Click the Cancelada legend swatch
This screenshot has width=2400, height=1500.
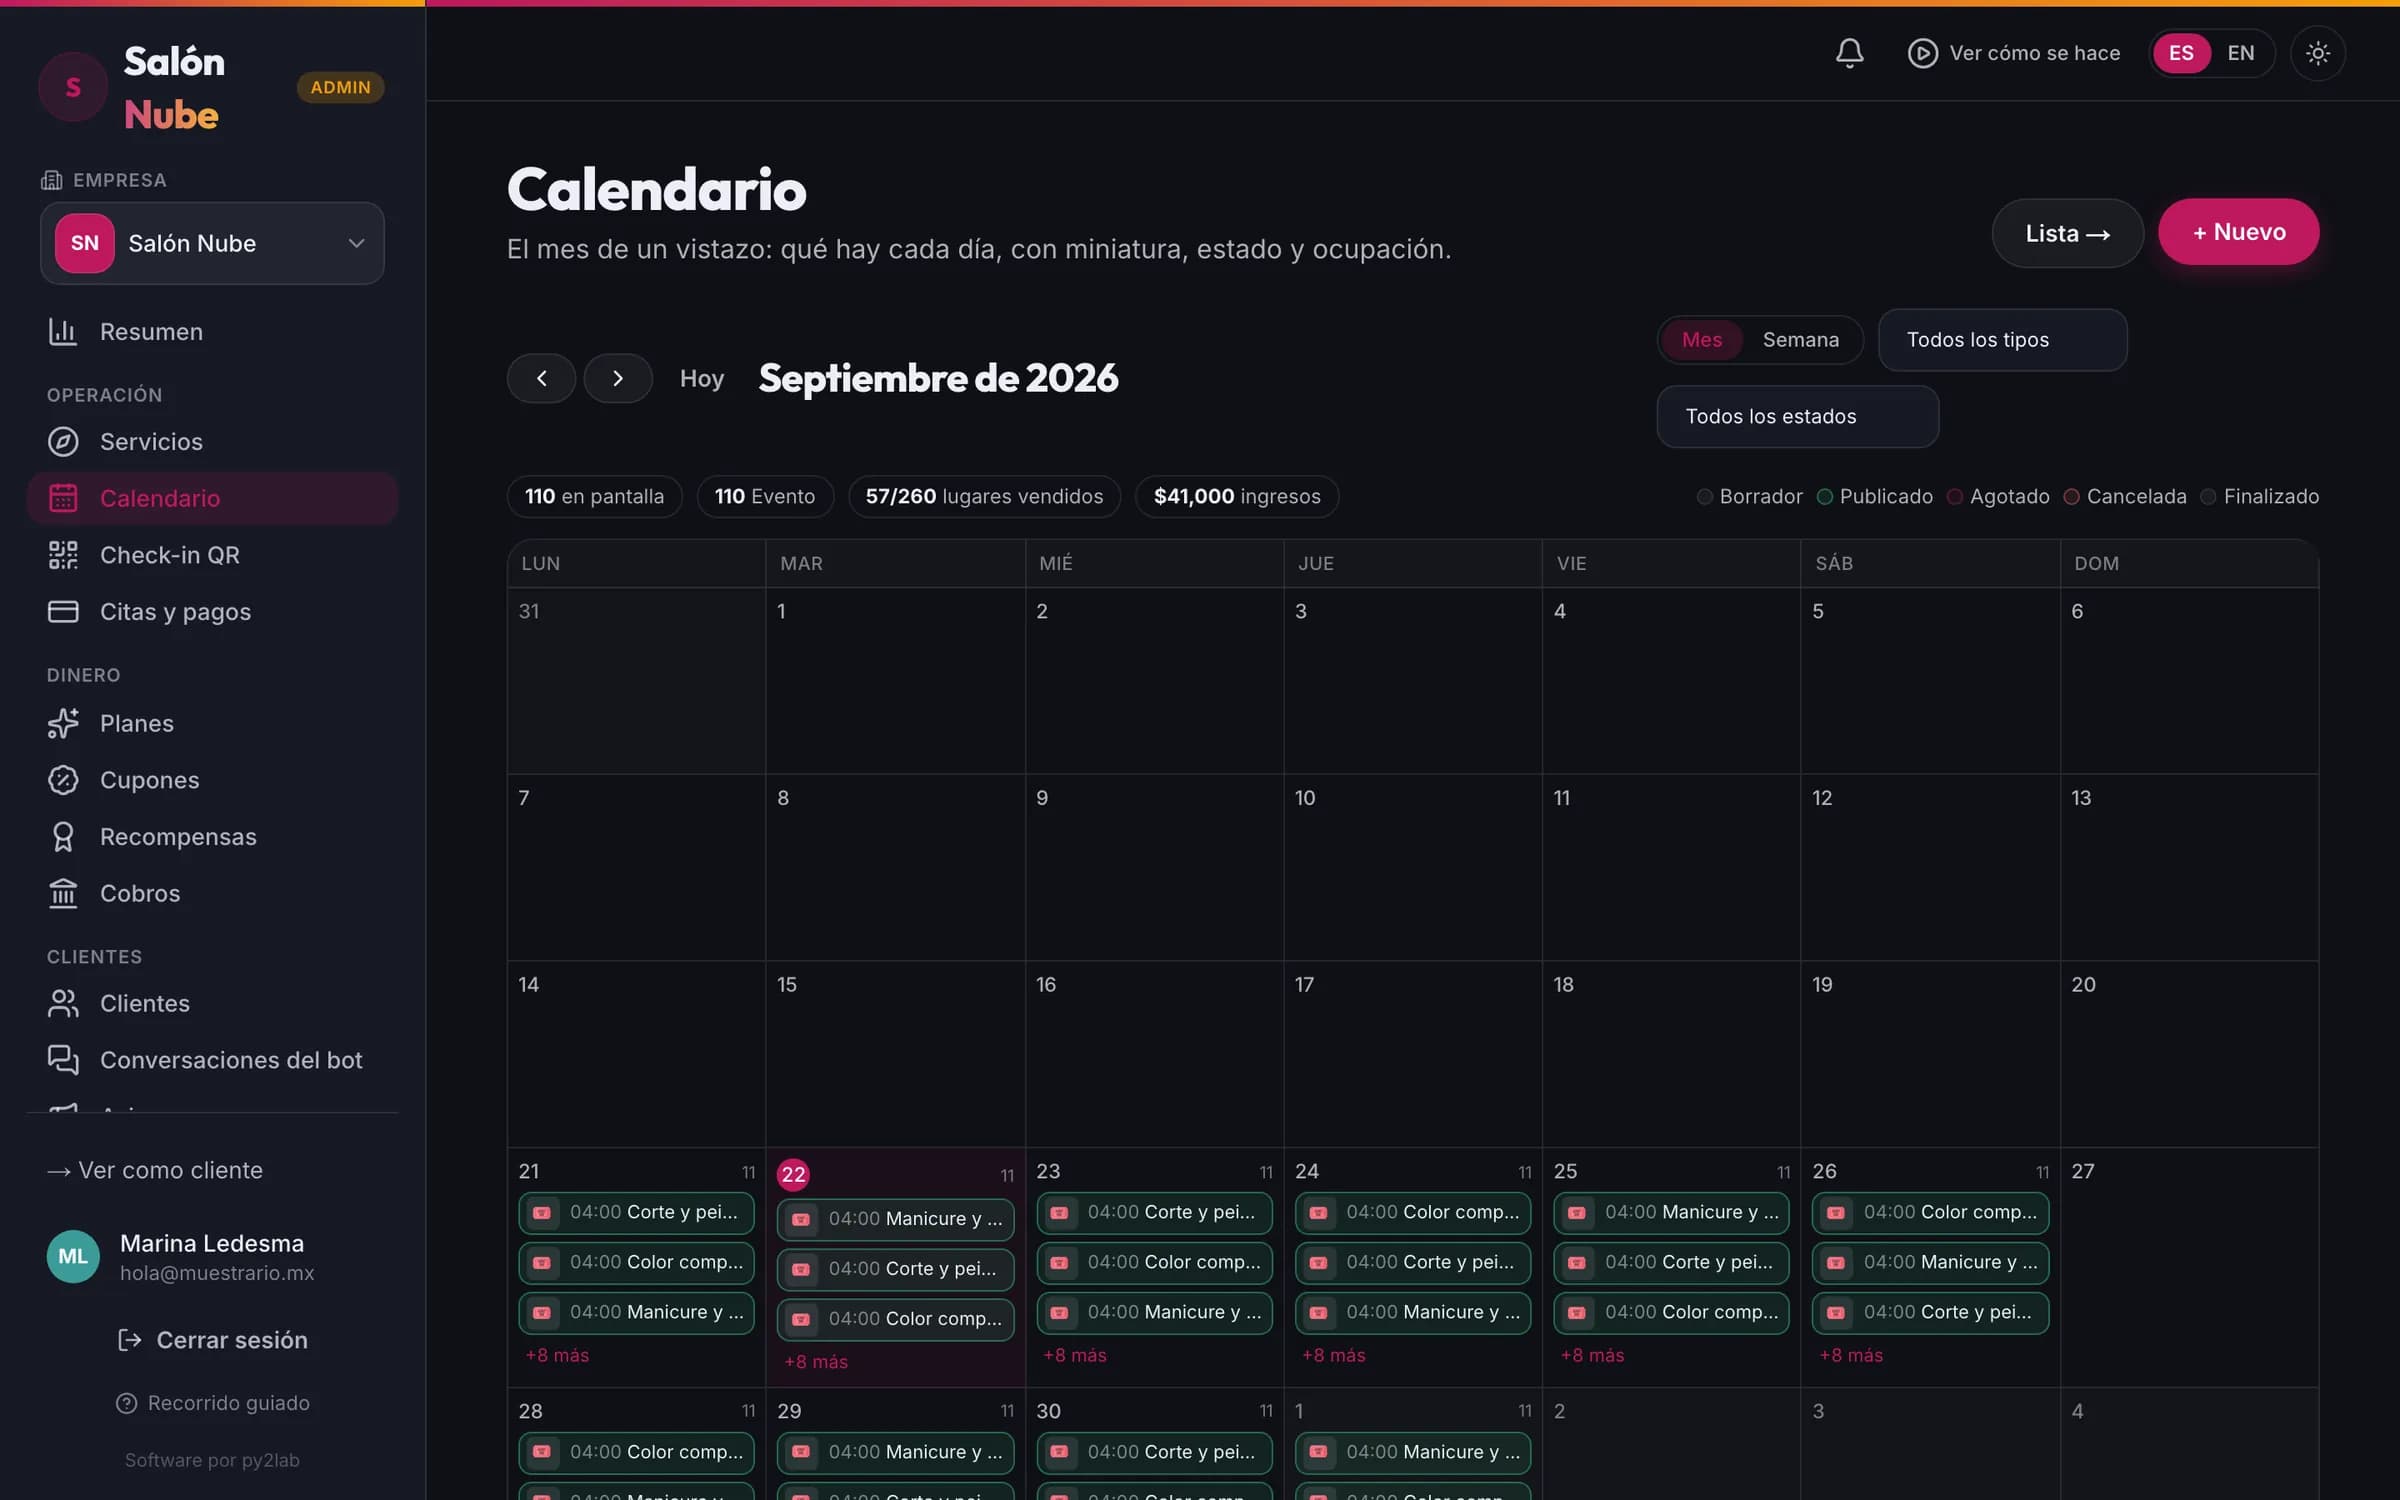pos(2071,497)
